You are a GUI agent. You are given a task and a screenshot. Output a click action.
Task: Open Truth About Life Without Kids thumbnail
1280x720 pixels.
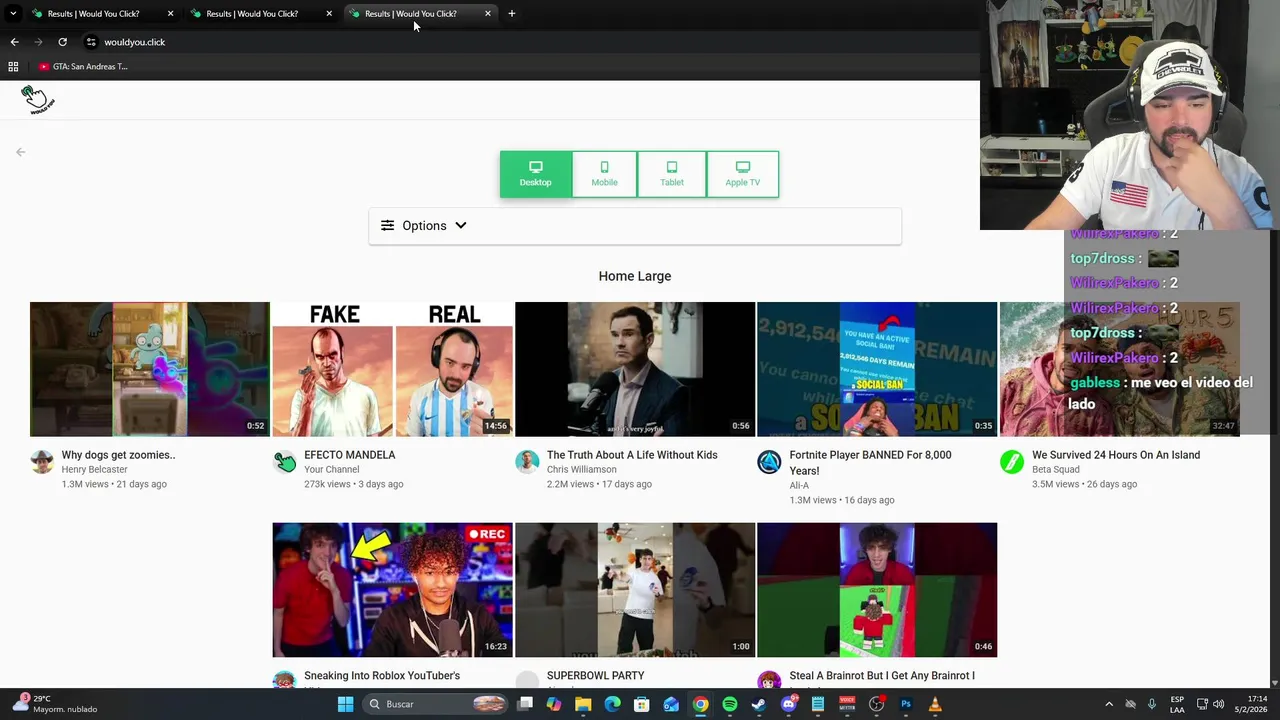click(x=635, y=369)
